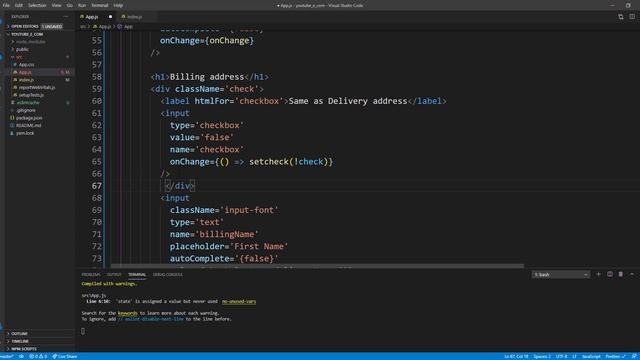This screenshot has height=360, width=640.
Task: Change end of line via LF item
Action: click(x=574, y=356)
